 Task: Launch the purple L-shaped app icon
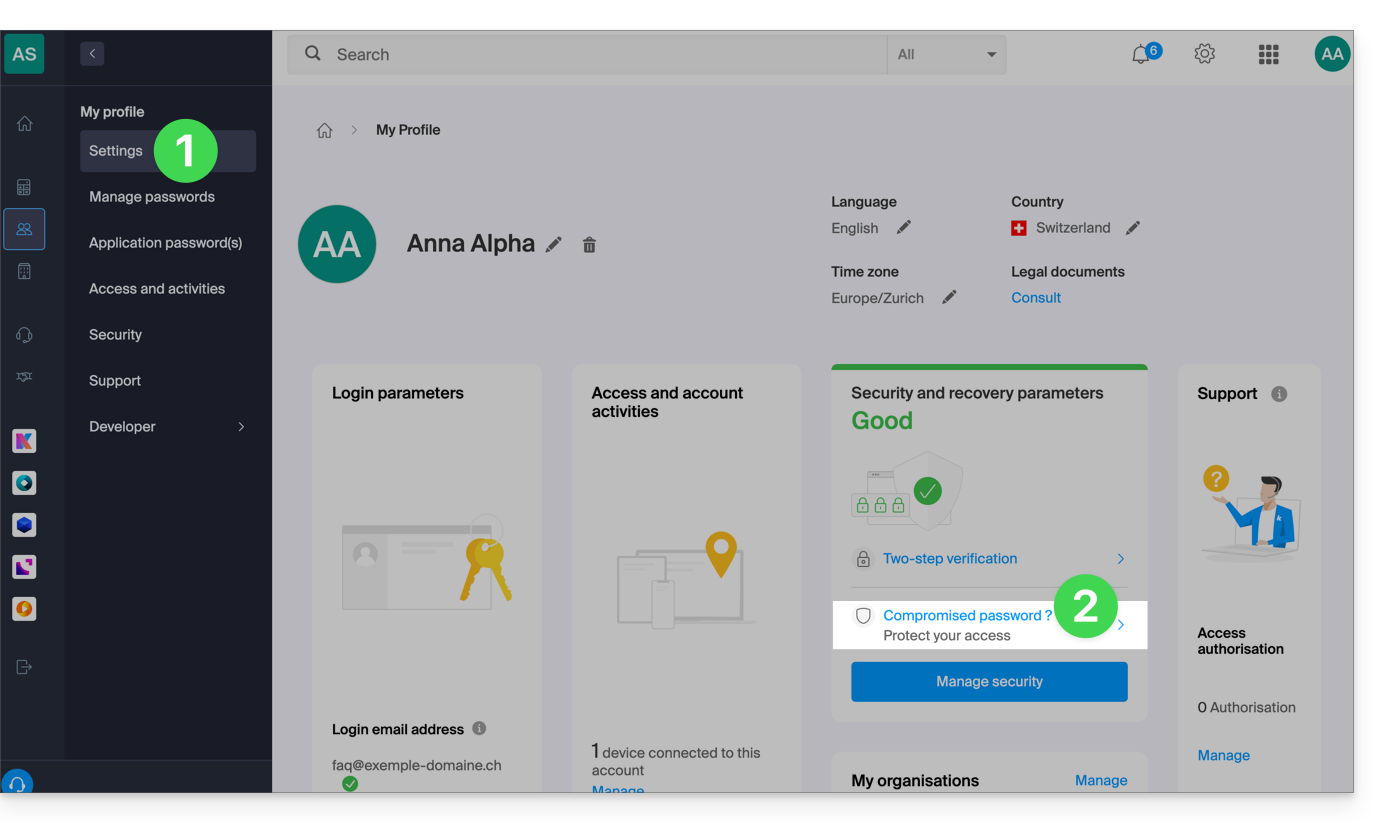pos(24,567)
